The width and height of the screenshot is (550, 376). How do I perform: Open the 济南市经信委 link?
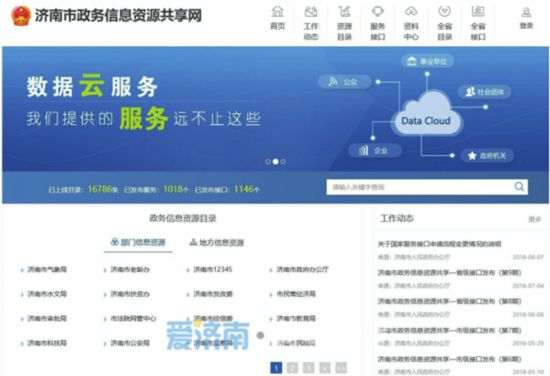tap(213, 318)
